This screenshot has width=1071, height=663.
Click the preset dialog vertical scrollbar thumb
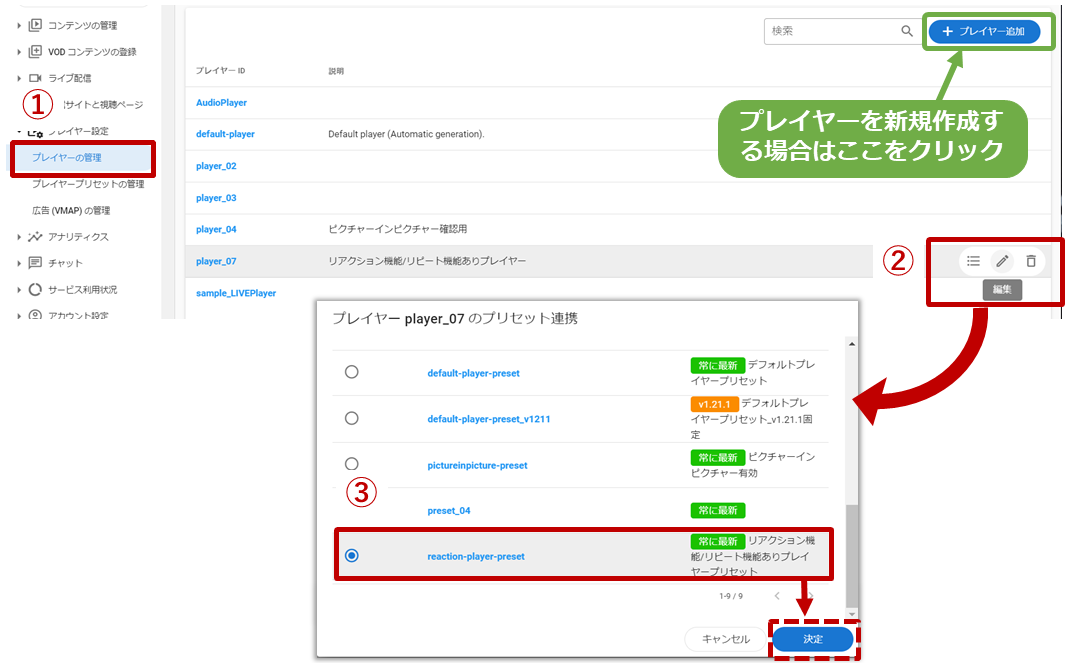(851, 555)
